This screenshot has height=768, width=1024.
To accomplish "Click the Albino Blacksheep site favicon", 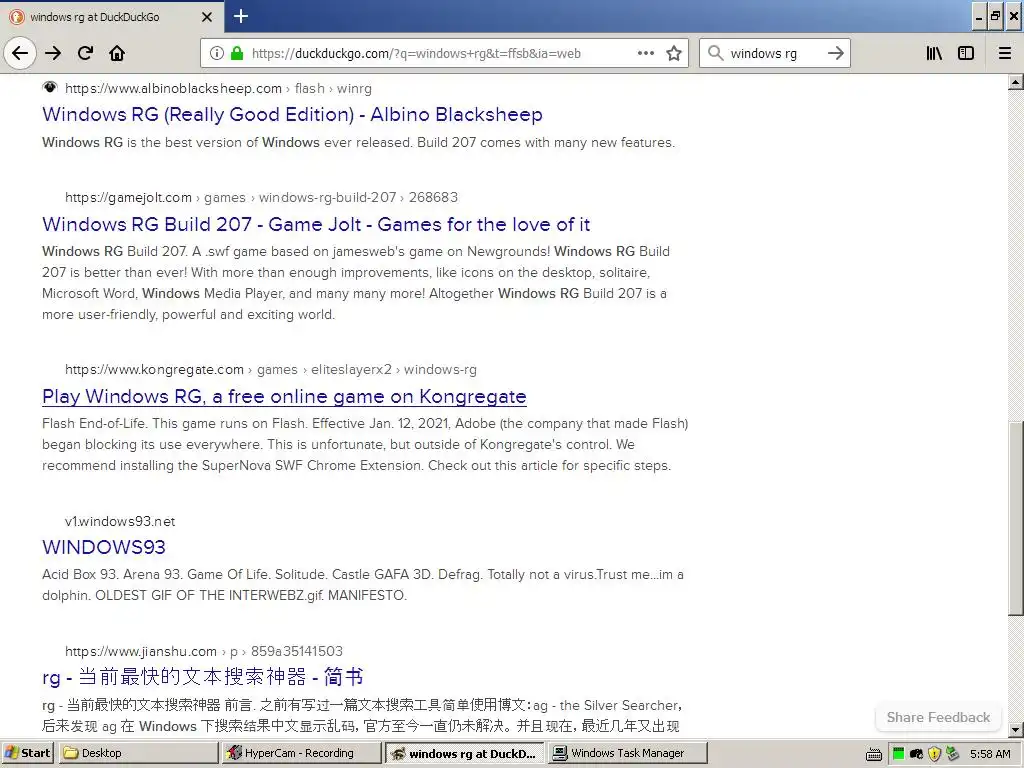I will (50, 88).
